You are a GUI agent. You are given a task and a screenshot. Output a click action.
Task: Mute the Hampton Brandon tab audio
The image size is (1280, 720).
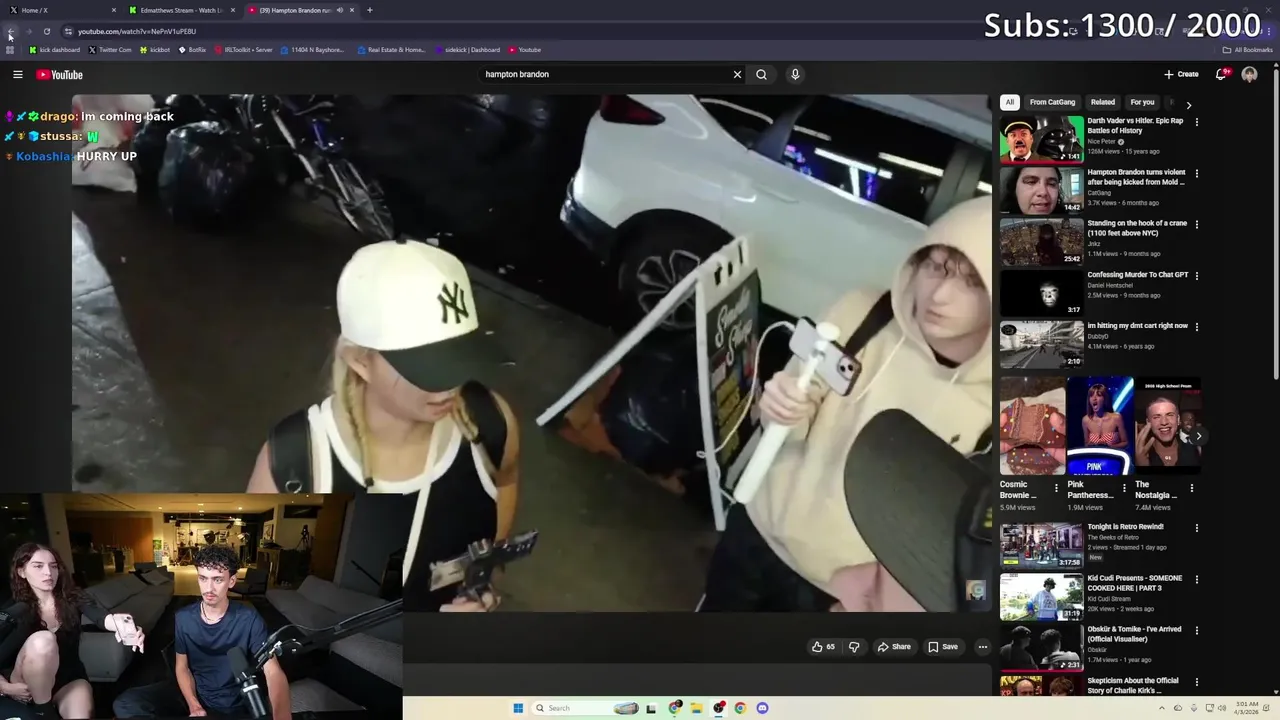340,10
